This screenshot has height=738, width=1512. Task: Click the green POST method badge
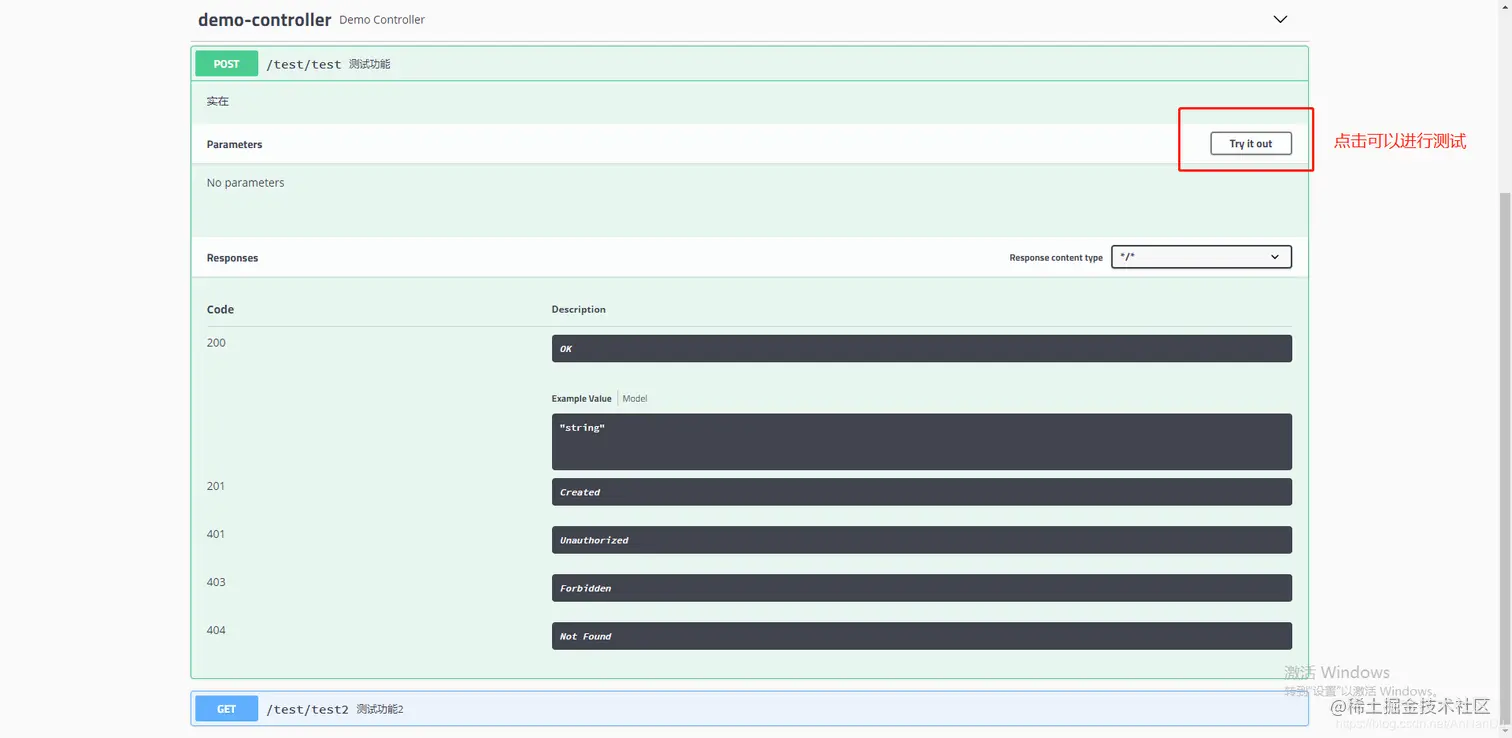coord(226,64)
